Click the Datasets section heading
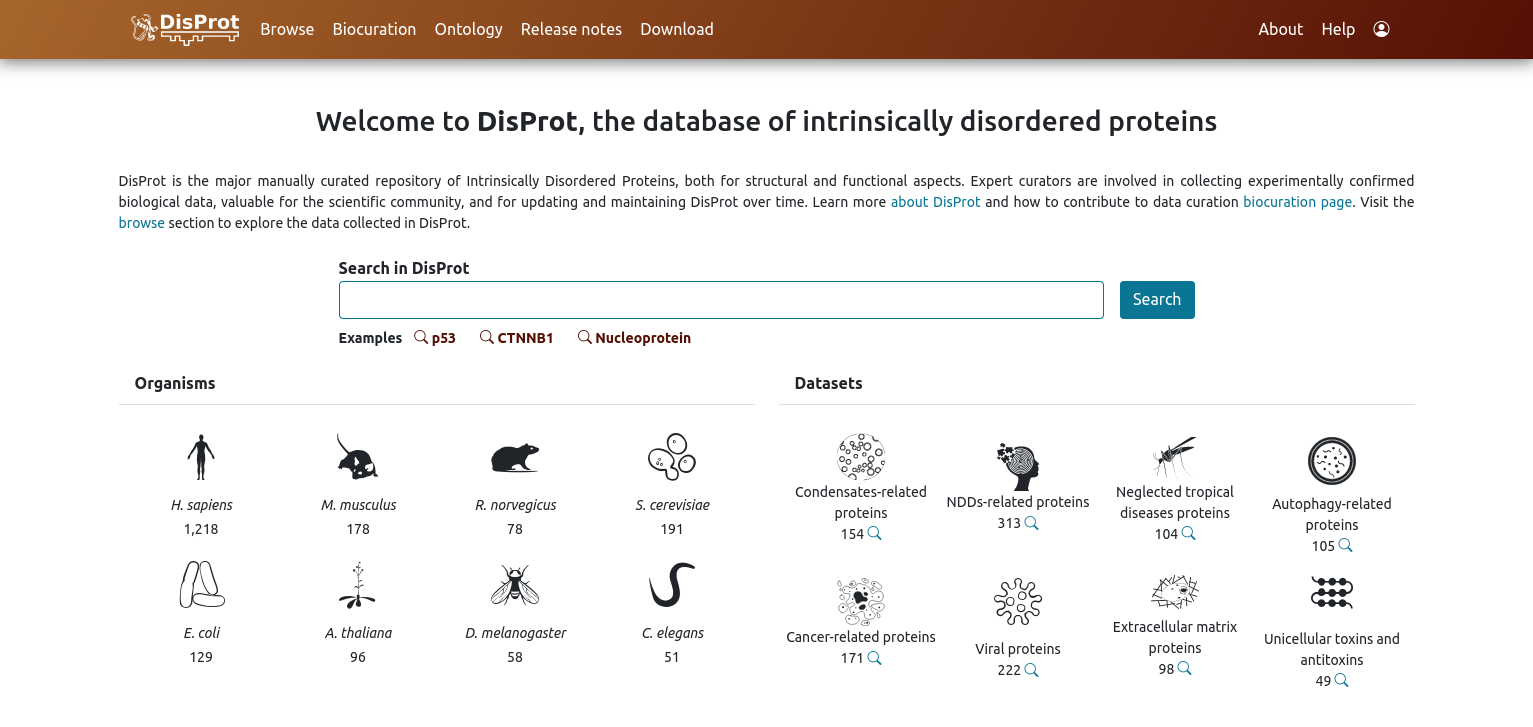Viewport: 1533px width, 727px height. click(x=828, y=383)
